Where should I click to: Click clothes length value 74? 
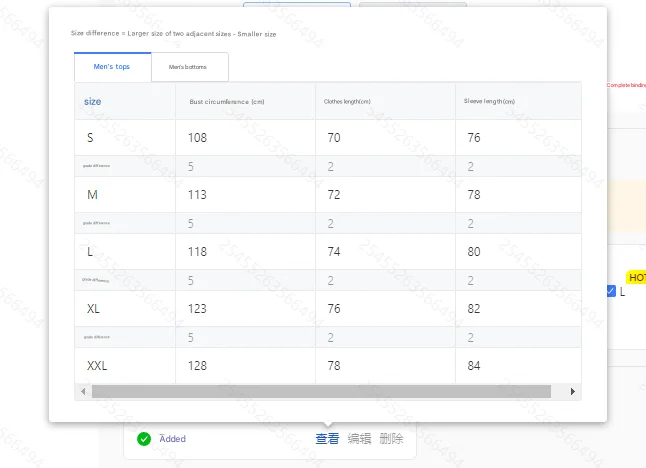(334, 252)
